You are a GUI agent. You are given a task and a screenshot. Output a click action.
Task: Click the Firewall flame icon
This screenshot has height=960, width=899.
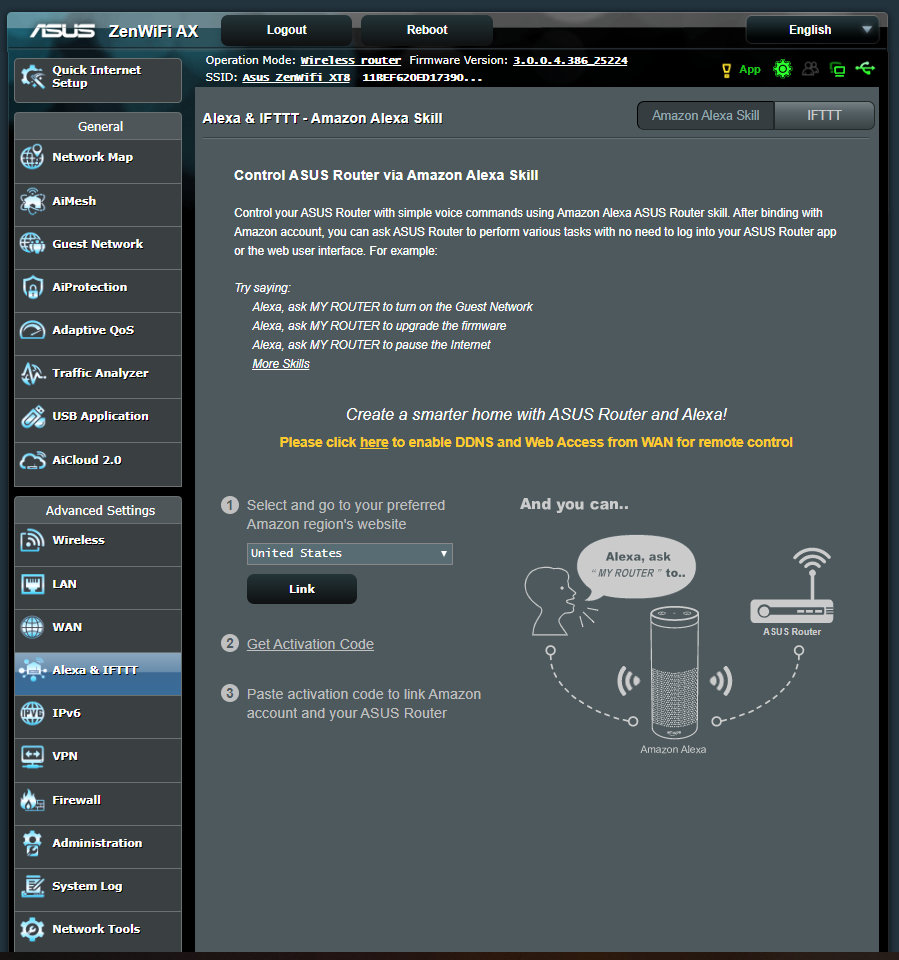pos(32,800)
